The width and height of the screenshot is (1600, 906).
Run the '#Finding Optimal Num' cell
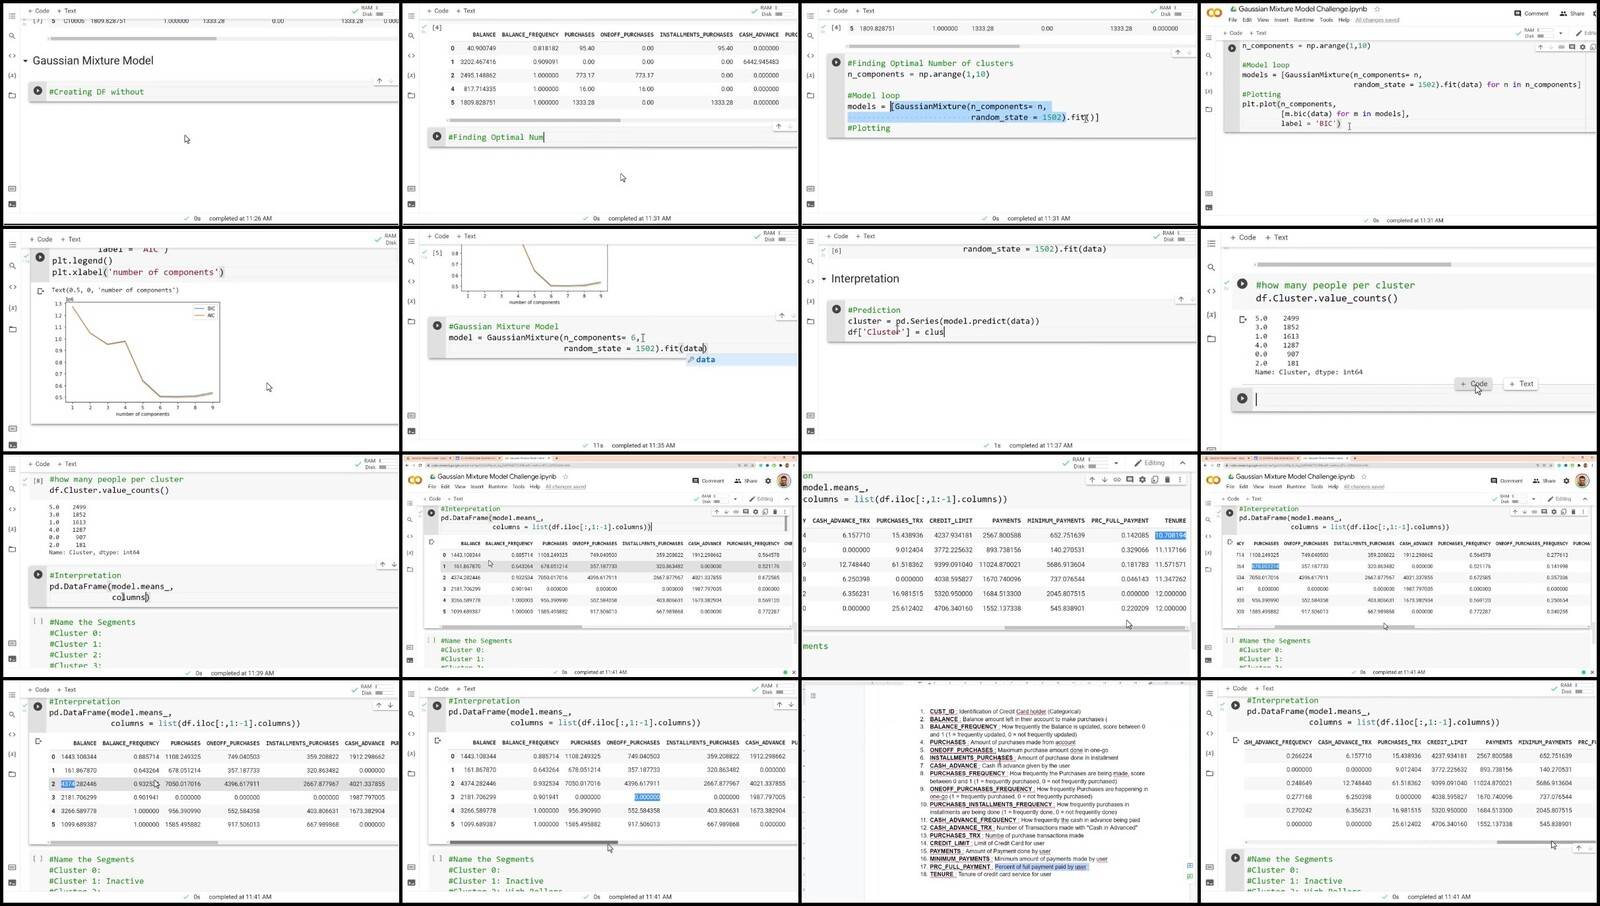(437, 136)
